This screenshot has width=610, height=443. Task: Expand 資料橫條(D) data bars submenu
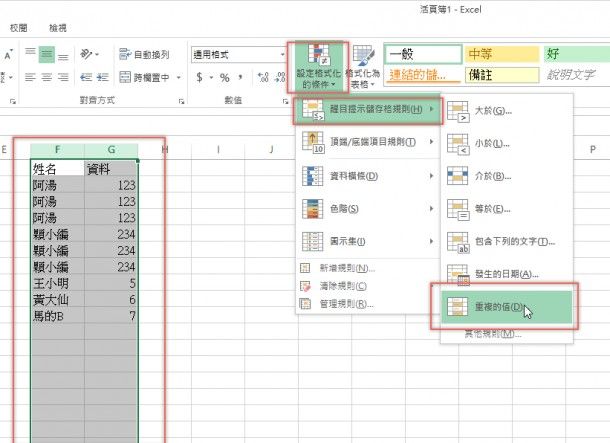[x=368, y=176]
